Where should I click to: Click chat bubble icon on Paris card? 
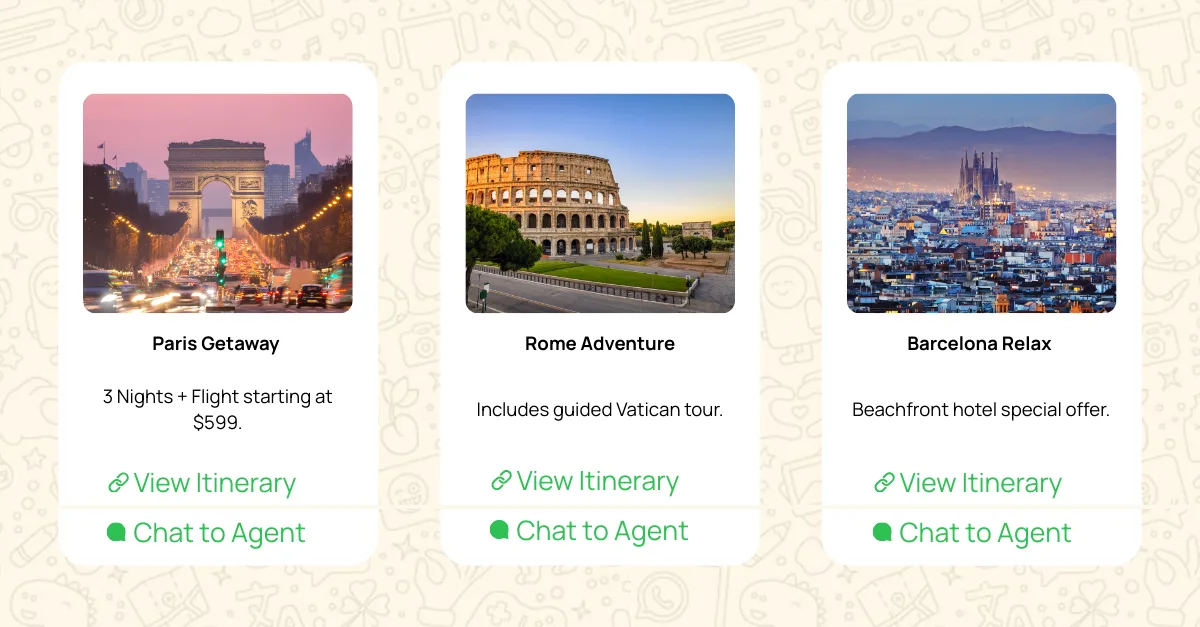117,533
